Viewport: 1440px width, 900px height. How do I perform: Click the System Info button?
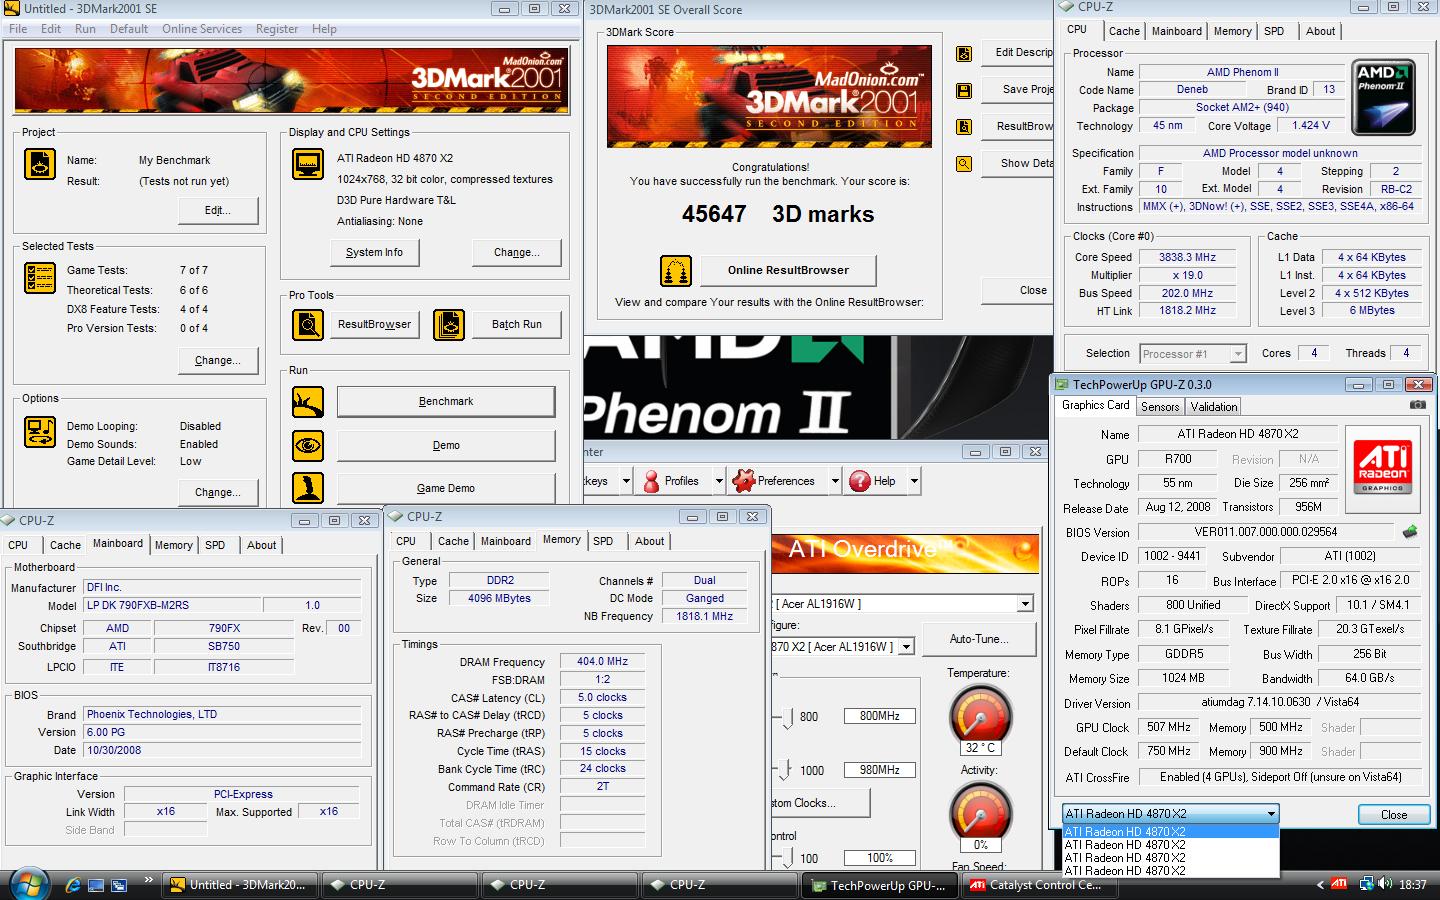click(374, 252)
